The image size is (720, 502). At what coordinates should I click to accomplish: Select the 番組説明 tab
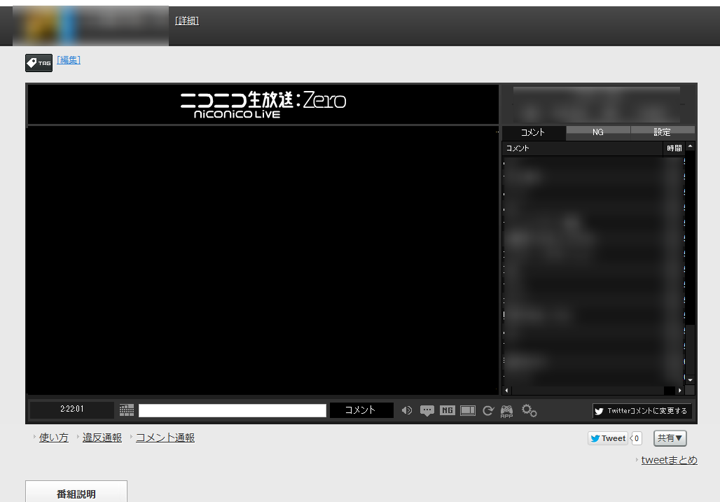[76, 492]
